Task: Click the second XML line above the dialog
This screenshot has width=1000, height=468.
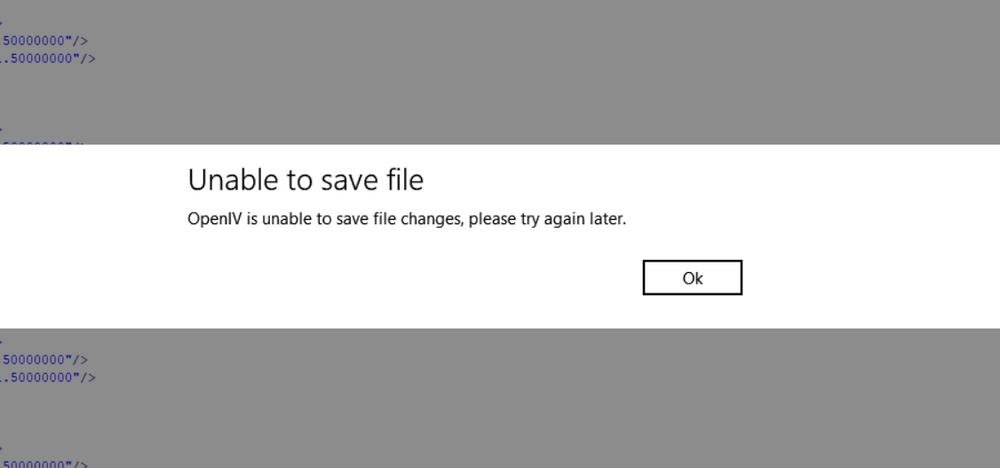Action: (x=50, y=58)
